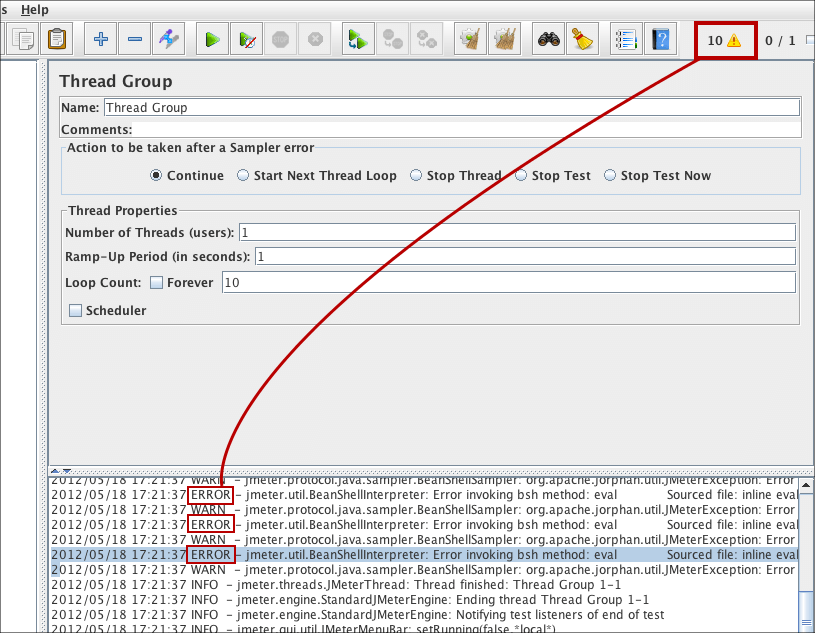The image size is (815, 633).
Task: Click the Number of Threads input field
Action: 517,233
